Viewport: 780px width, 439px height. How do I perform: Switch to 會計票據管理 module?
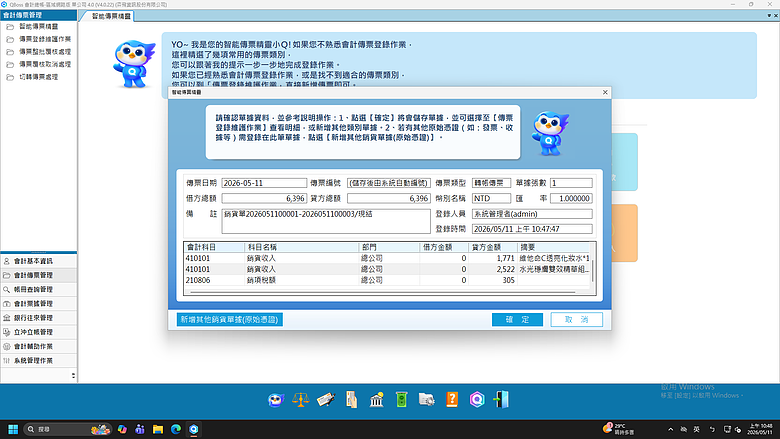[x=39, y=304]
